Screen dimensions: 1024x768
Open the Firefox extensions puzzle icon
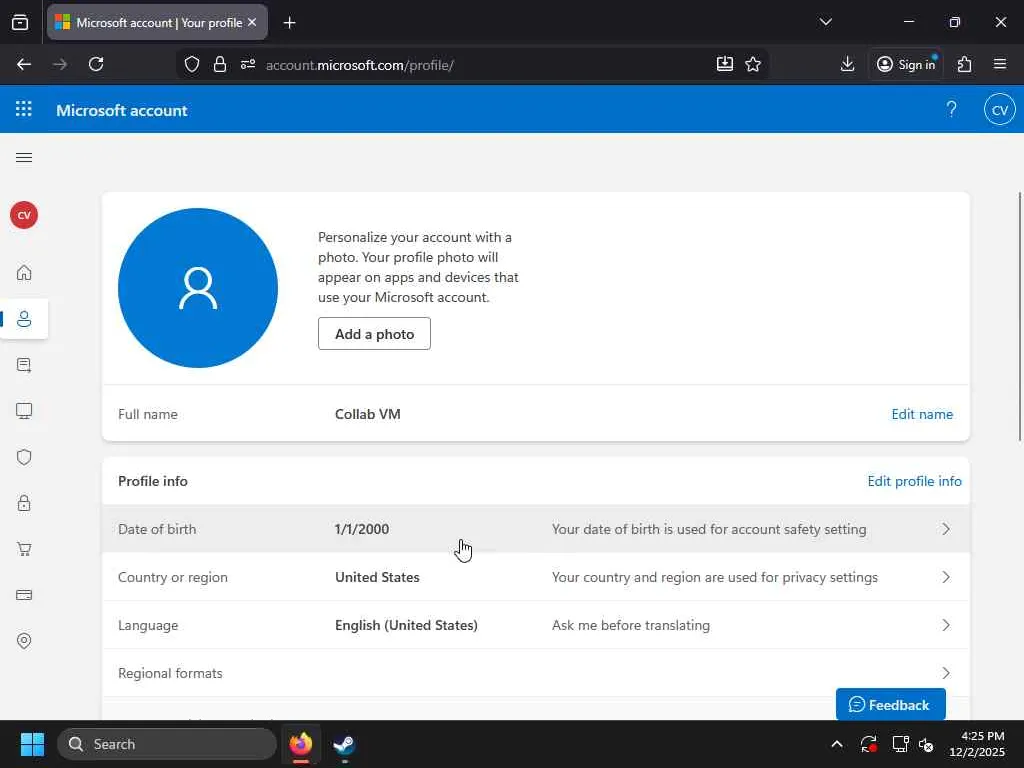pyautogui.click(x=965, y=64)
